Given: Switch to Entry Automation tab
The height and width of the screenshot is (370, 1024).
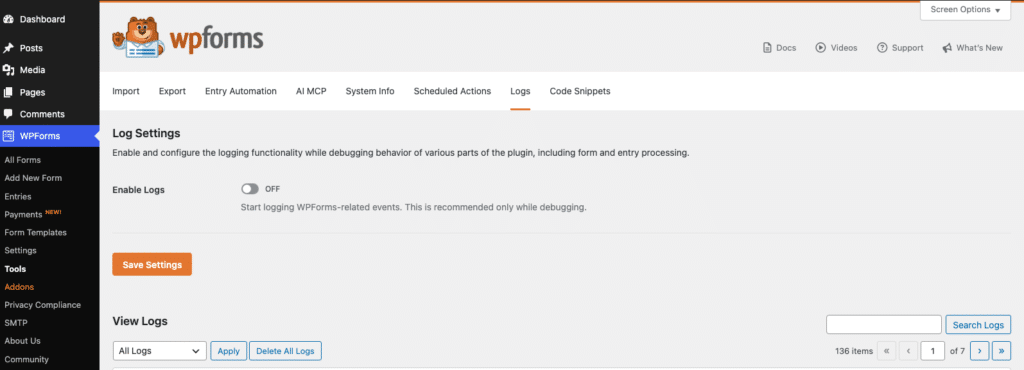Looking at the screenshot, I should coord(241,91).
